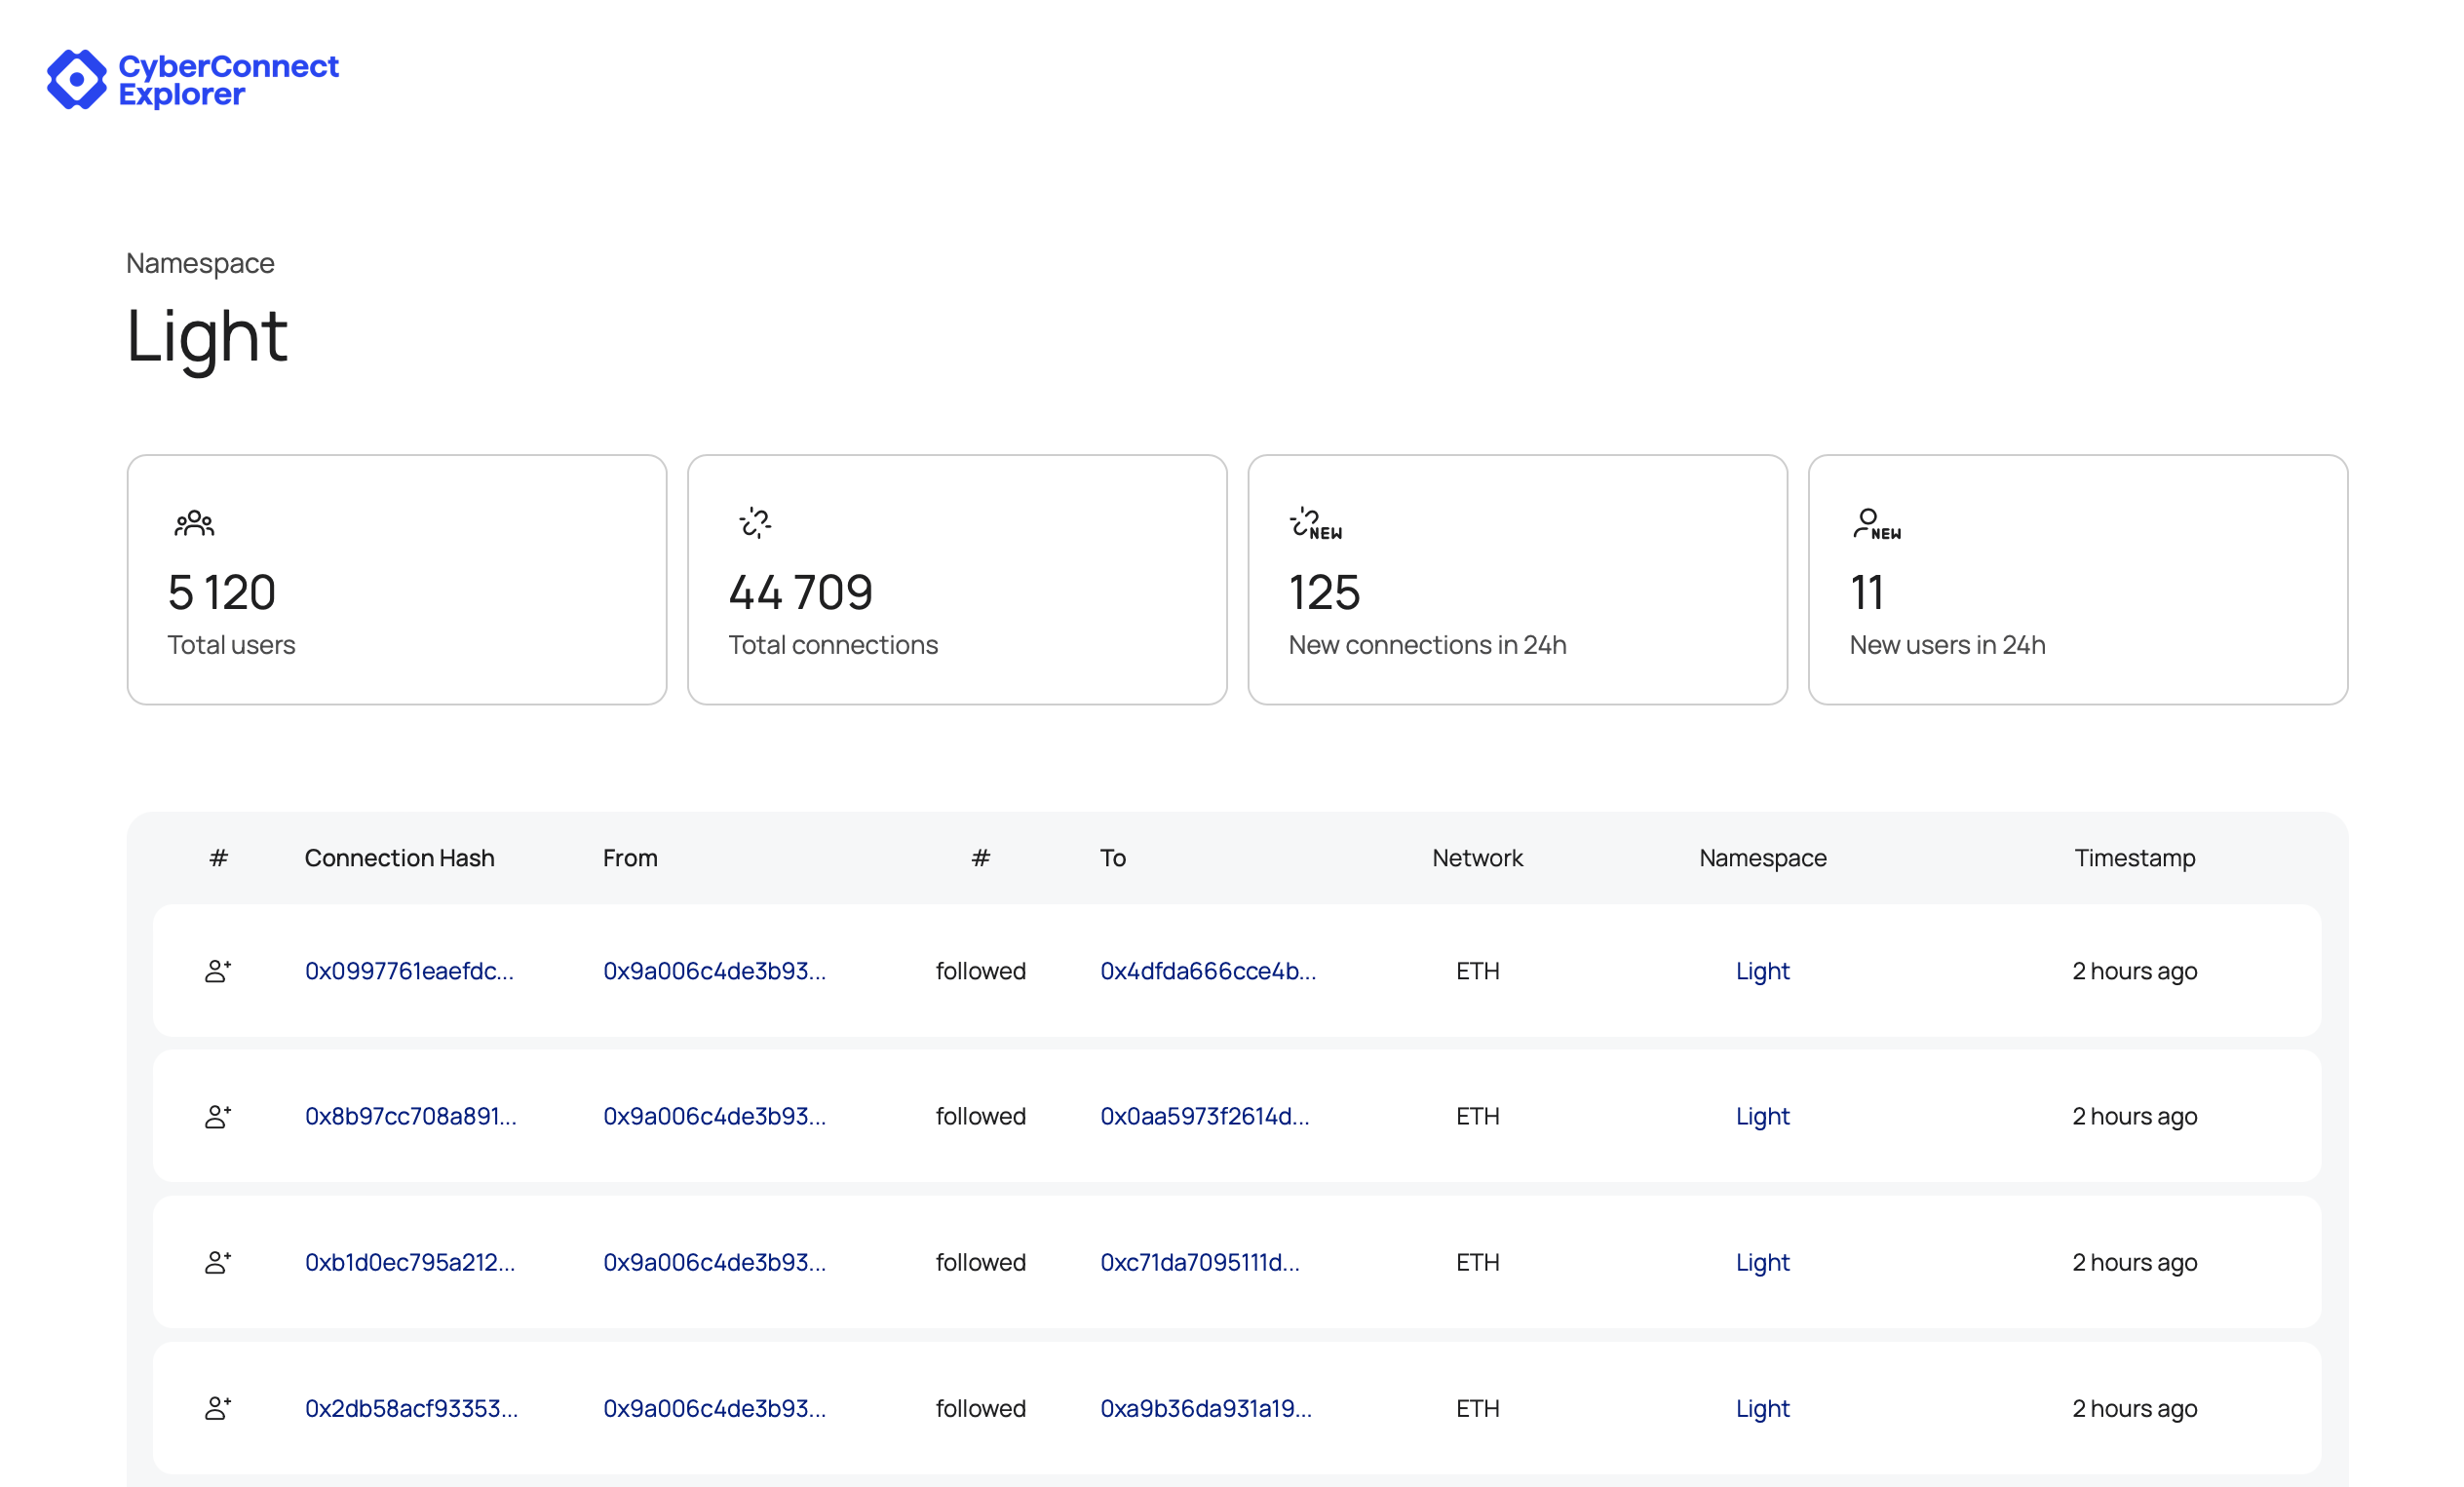Click the 125 new connections value

pyautogui.click(x=1324, y=593)
